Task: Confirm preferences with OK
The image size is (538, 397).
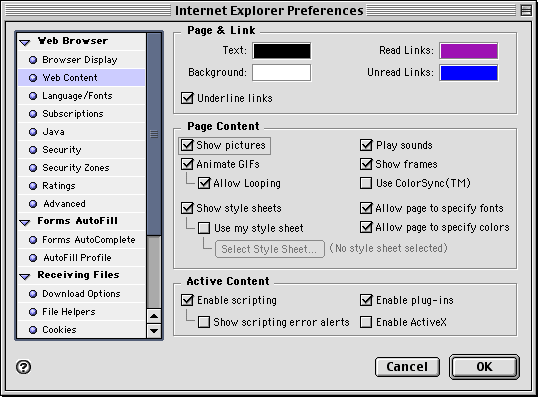Action: (x=484, y=367)
